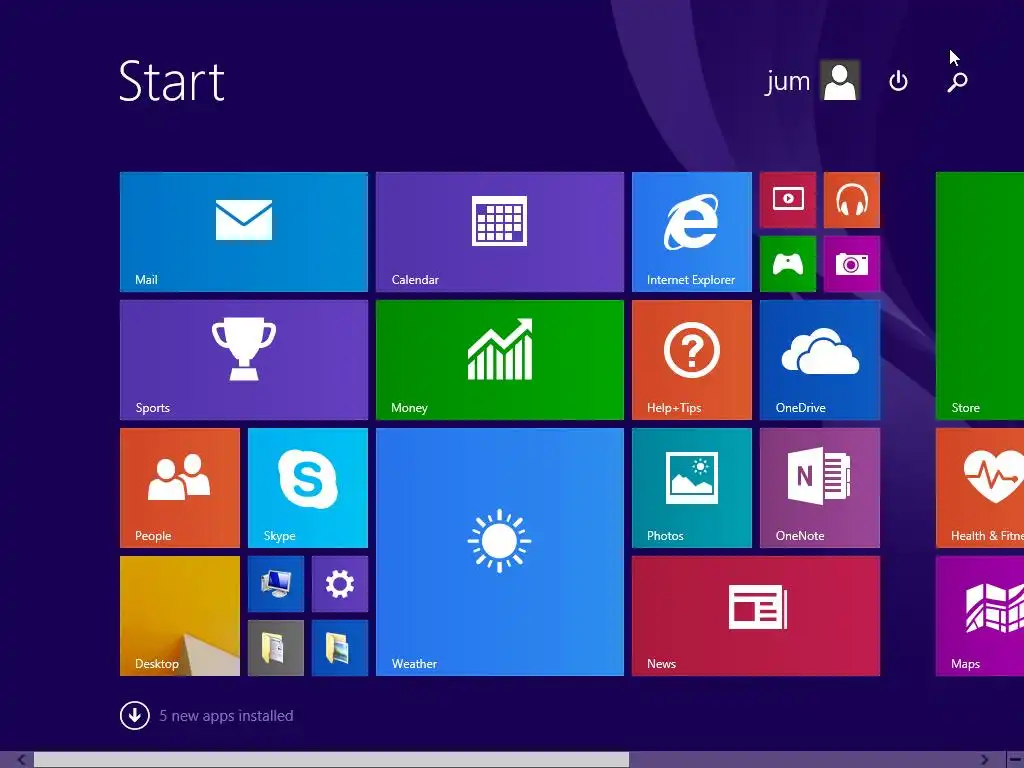Open the Xbox Games controller tile
Screen dimensions: 1024x768
click(x=788, y=264)
